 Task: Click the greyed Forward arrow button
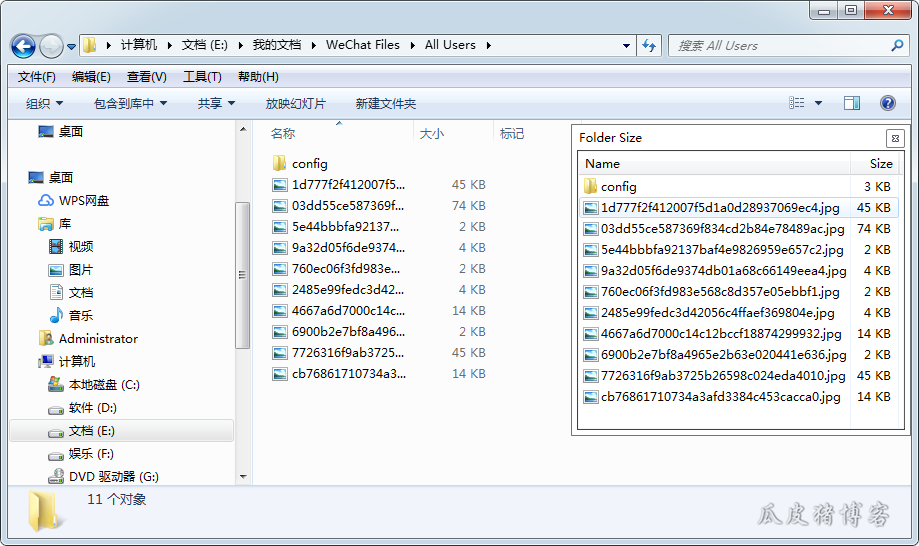(51, 46)
